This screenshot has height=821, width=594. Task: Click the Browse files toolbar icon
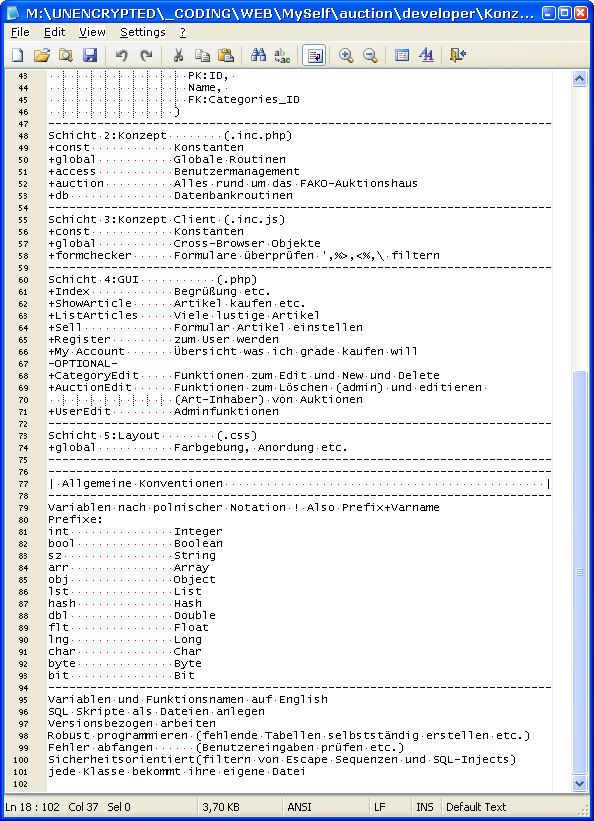[66, 55]
